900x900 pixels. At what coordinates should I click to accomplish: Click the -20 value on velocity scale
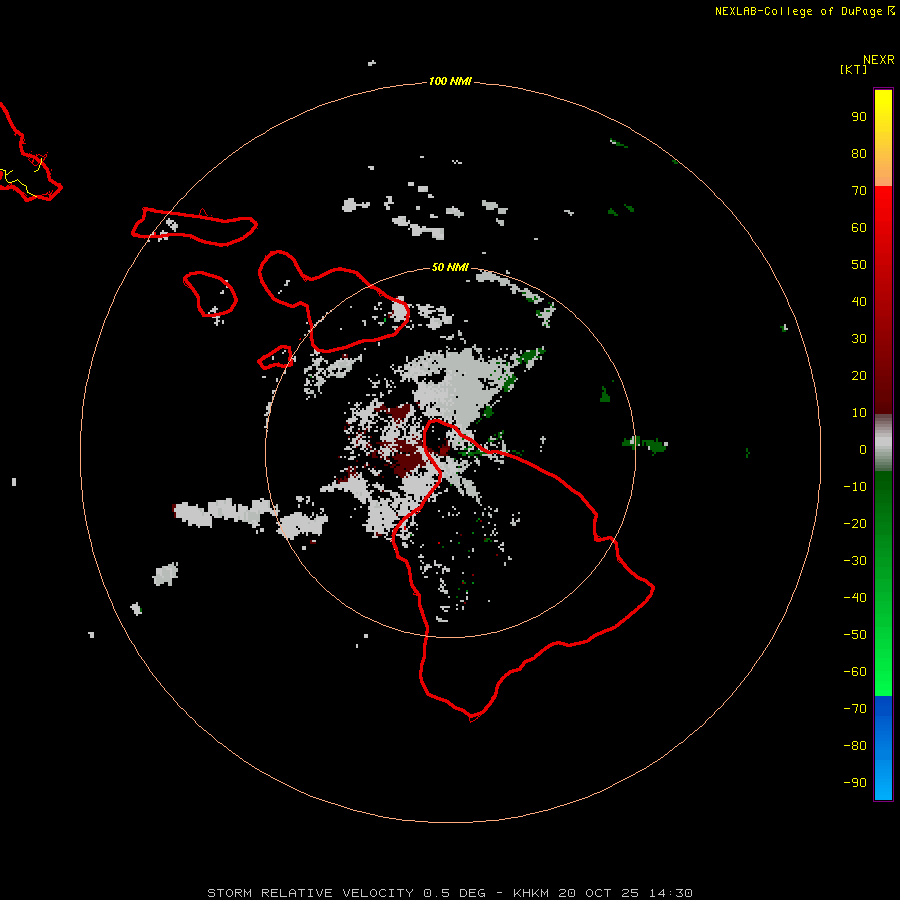(855, 524)
